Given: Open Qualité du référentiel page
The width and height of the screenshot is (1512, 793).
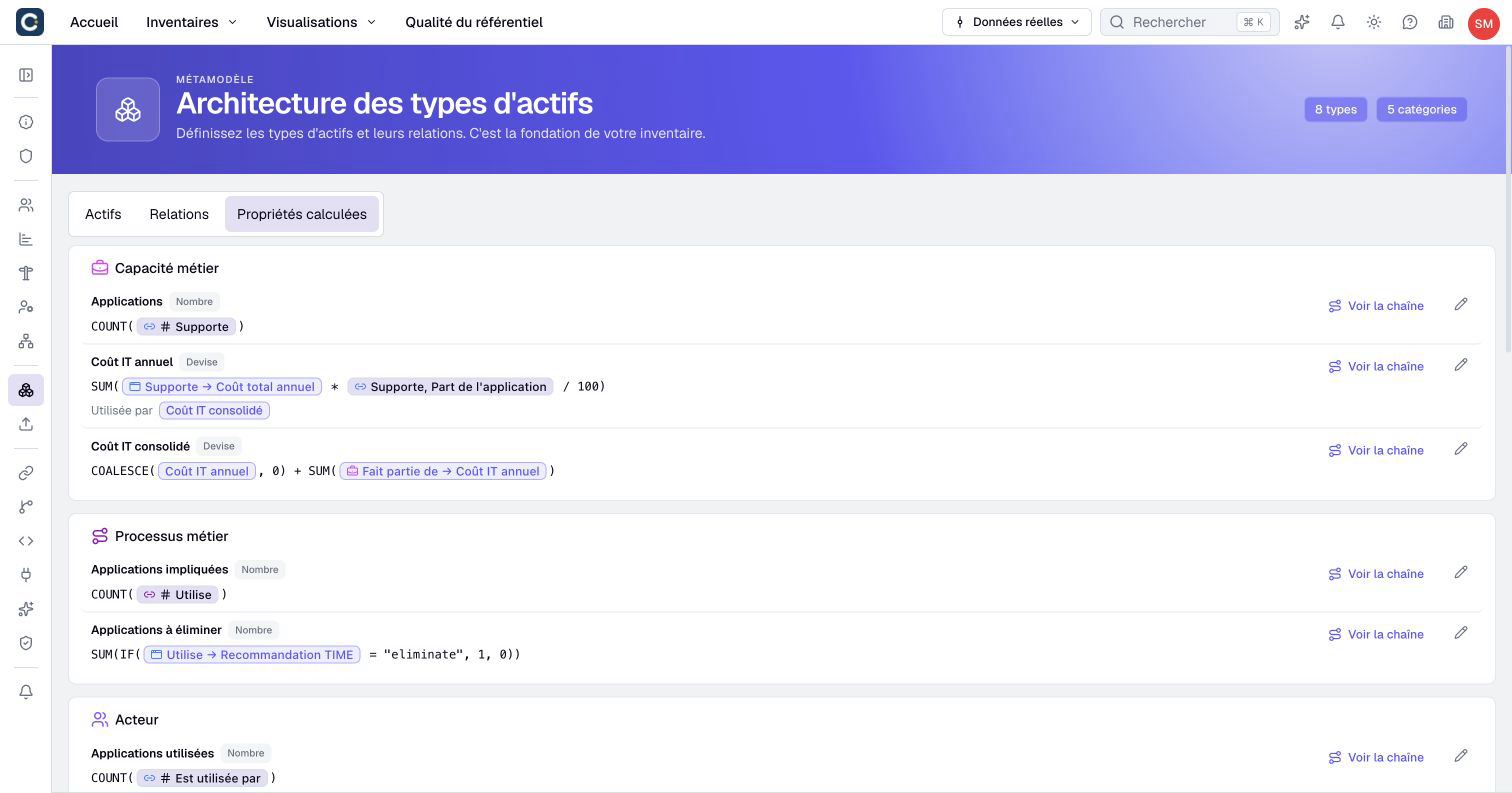Looking at the screenshot, I should 474,22.
